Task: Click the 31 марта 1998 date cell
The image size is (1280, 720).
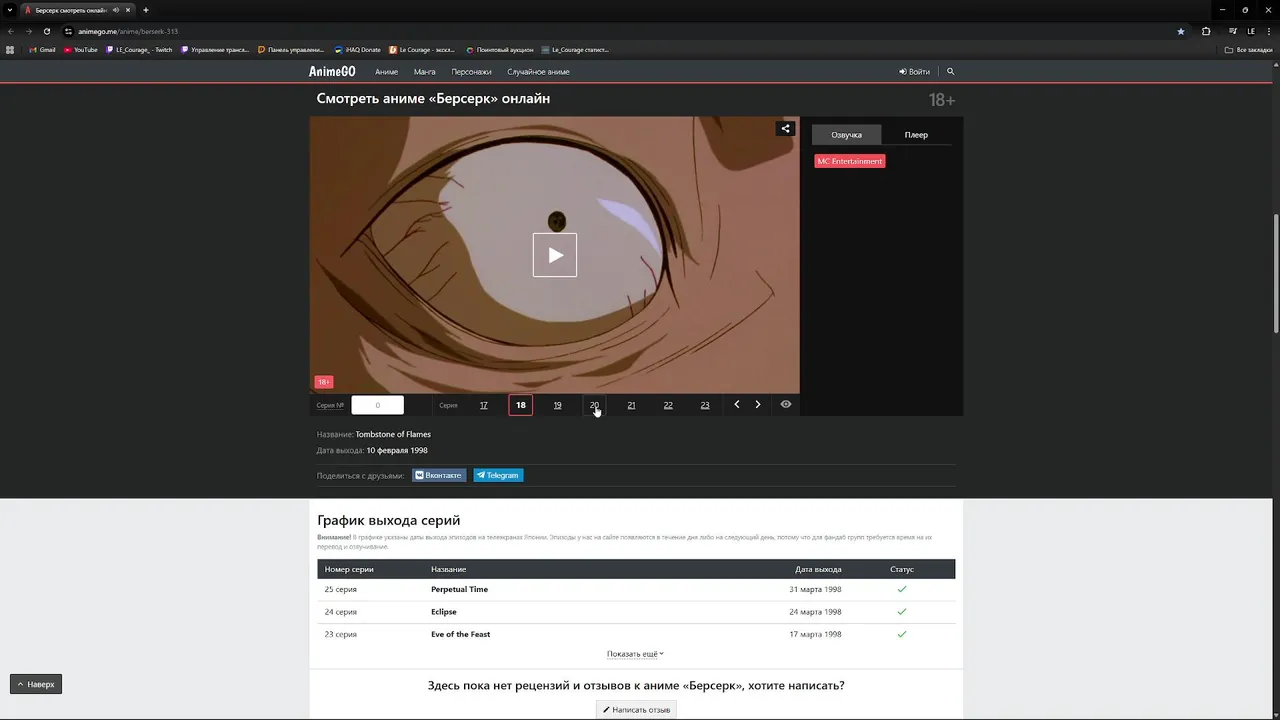Action: [815, 589]
